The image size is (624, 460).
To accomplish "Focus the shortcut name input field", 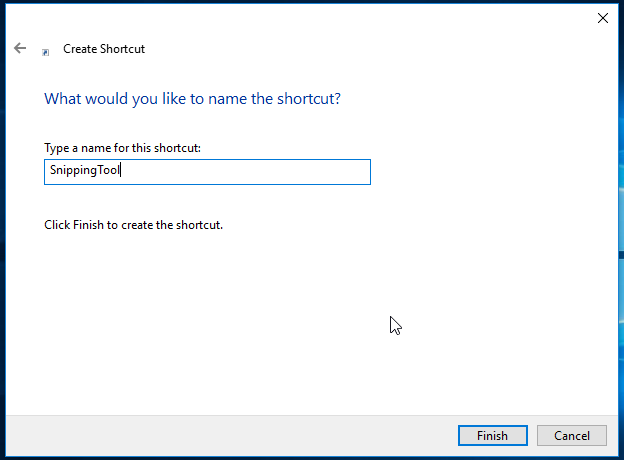I will coord(207,172).
